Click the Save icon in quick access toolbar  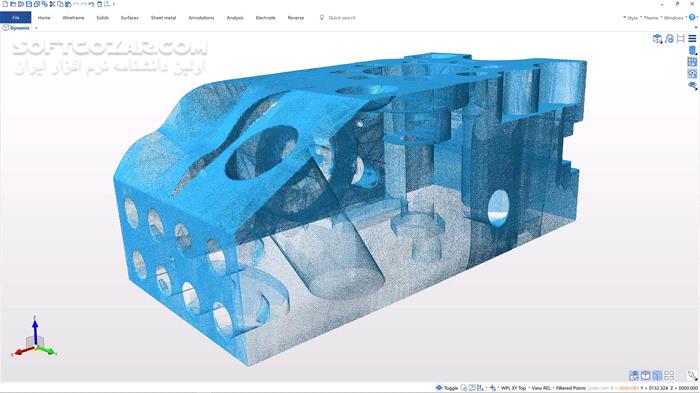(x=29, y=4)
